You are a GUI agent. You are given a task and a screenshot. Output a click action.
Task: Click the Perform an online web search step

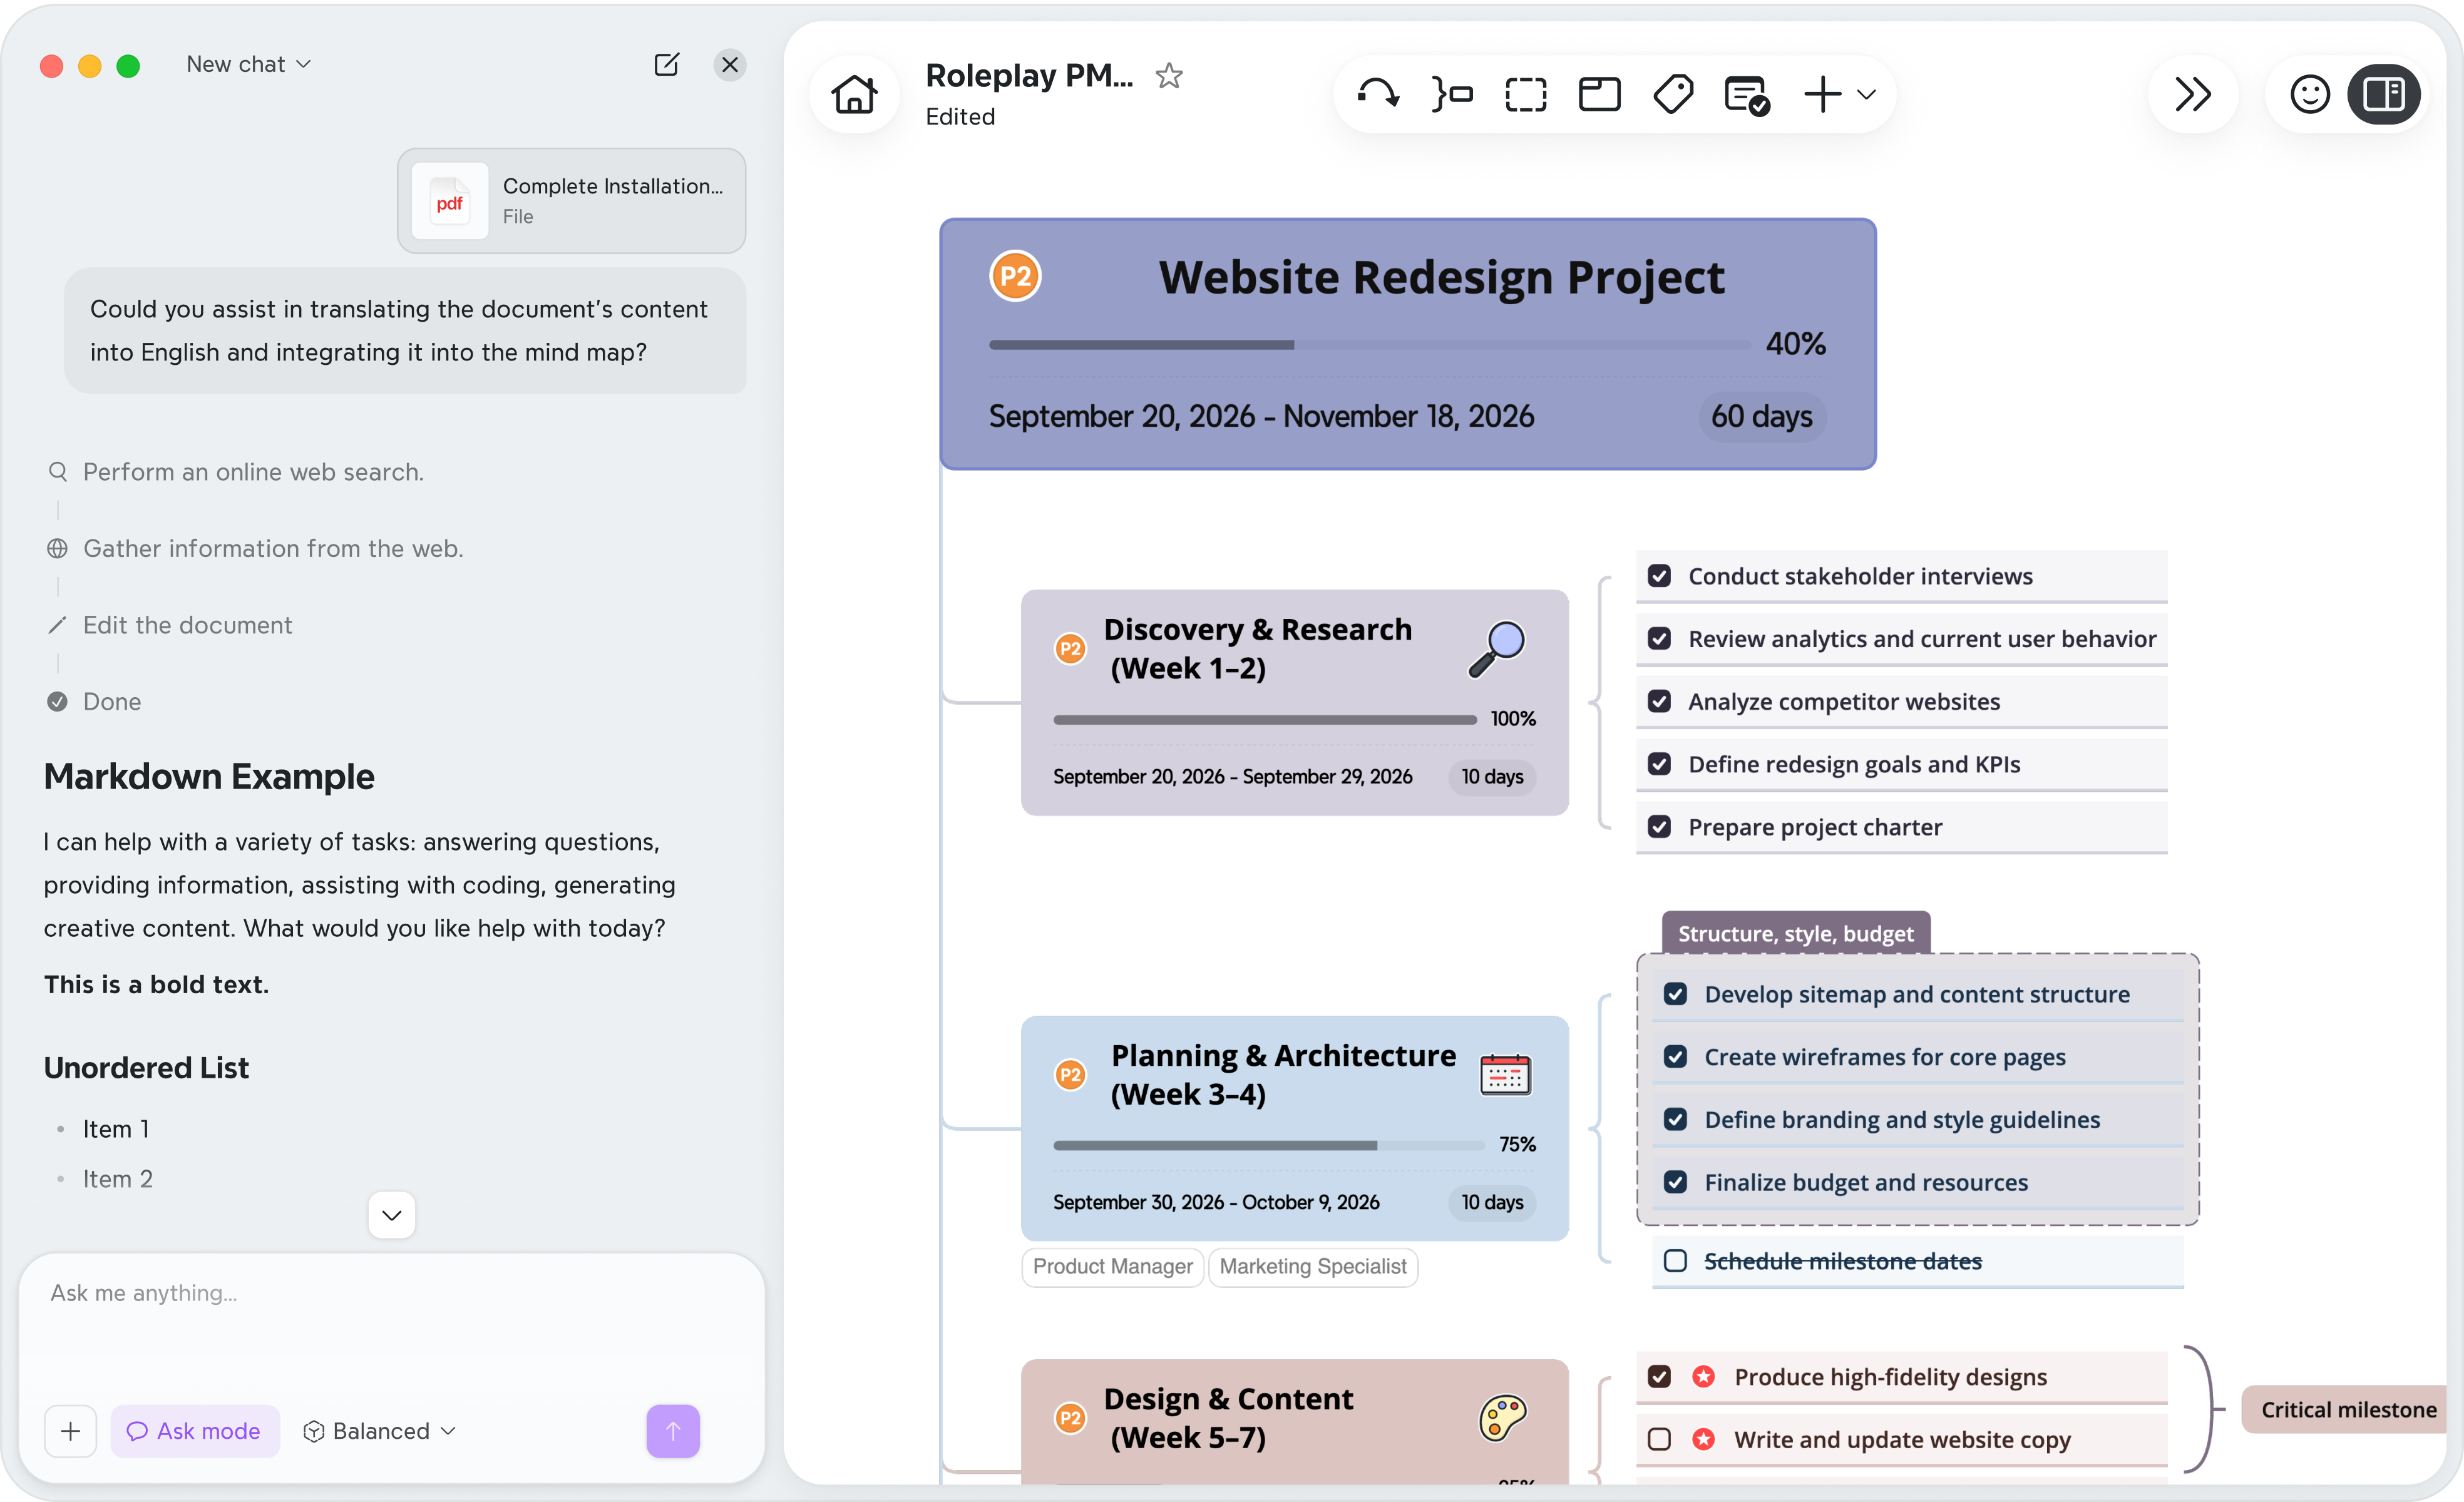(253, 472)
